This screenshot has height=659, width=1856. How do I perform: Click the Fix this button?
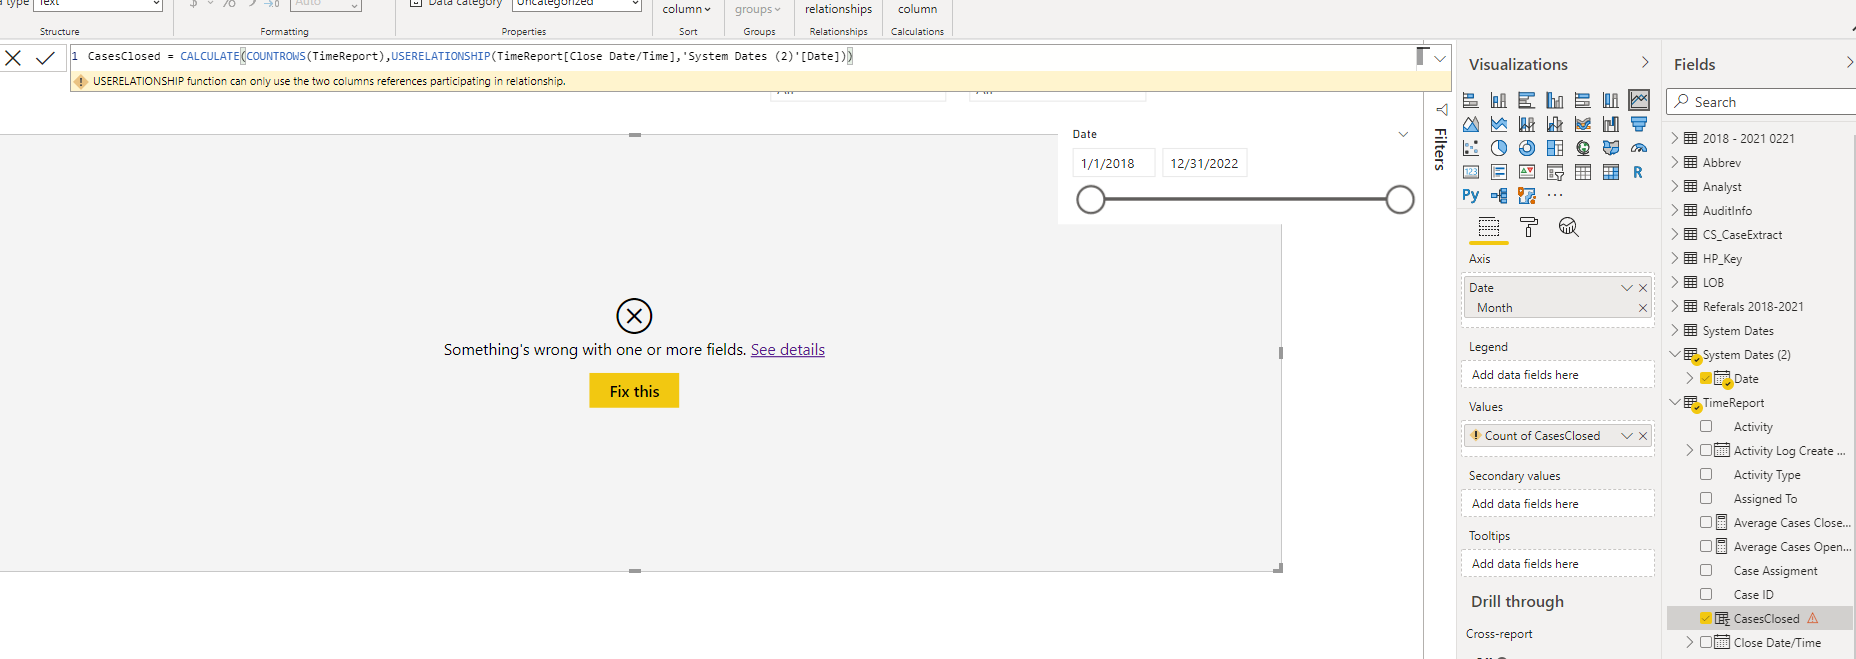click(x=634, y=391)
